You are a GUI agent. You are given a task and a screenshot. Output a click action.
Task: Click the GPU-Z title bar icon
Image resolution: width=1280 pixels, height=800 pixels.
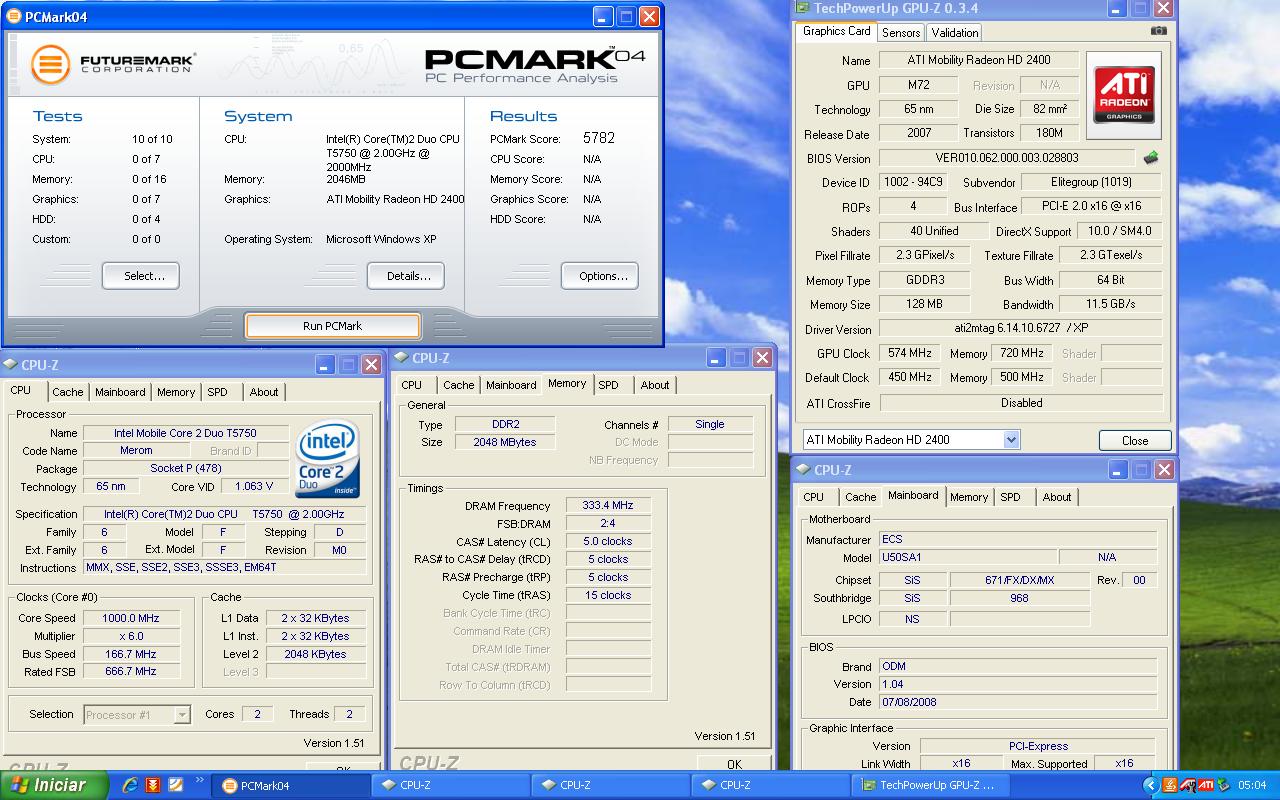pos(802,8)
